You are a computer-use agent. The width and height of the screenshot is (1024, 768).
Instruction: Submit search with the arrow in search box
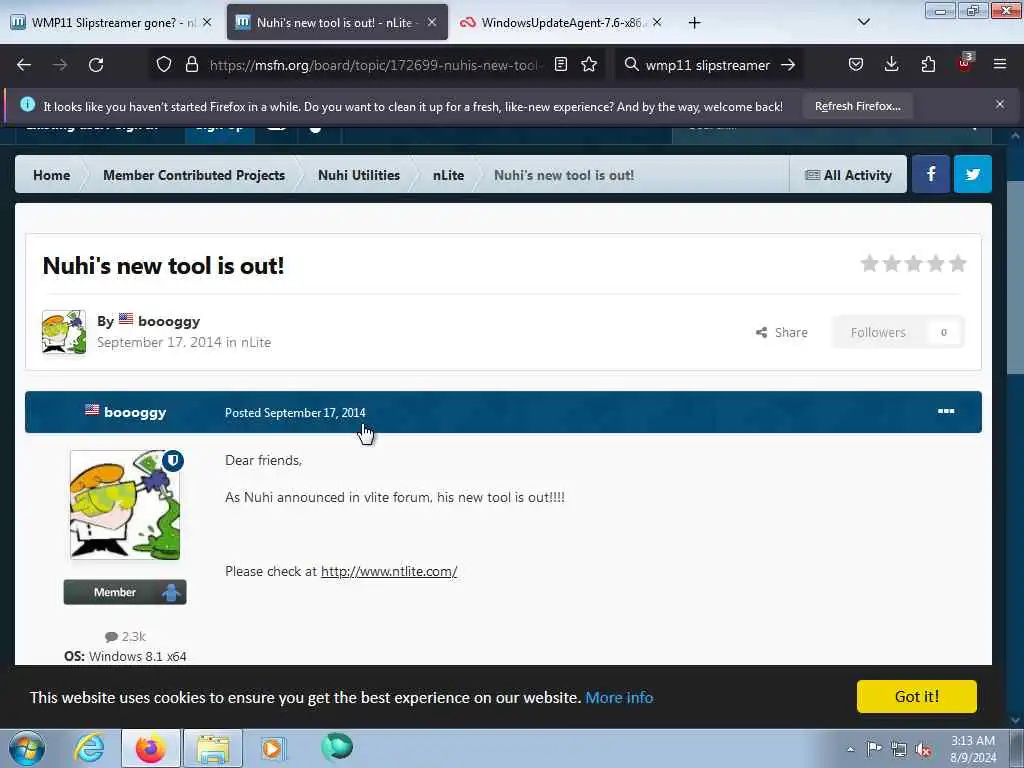tap(788, 65)
